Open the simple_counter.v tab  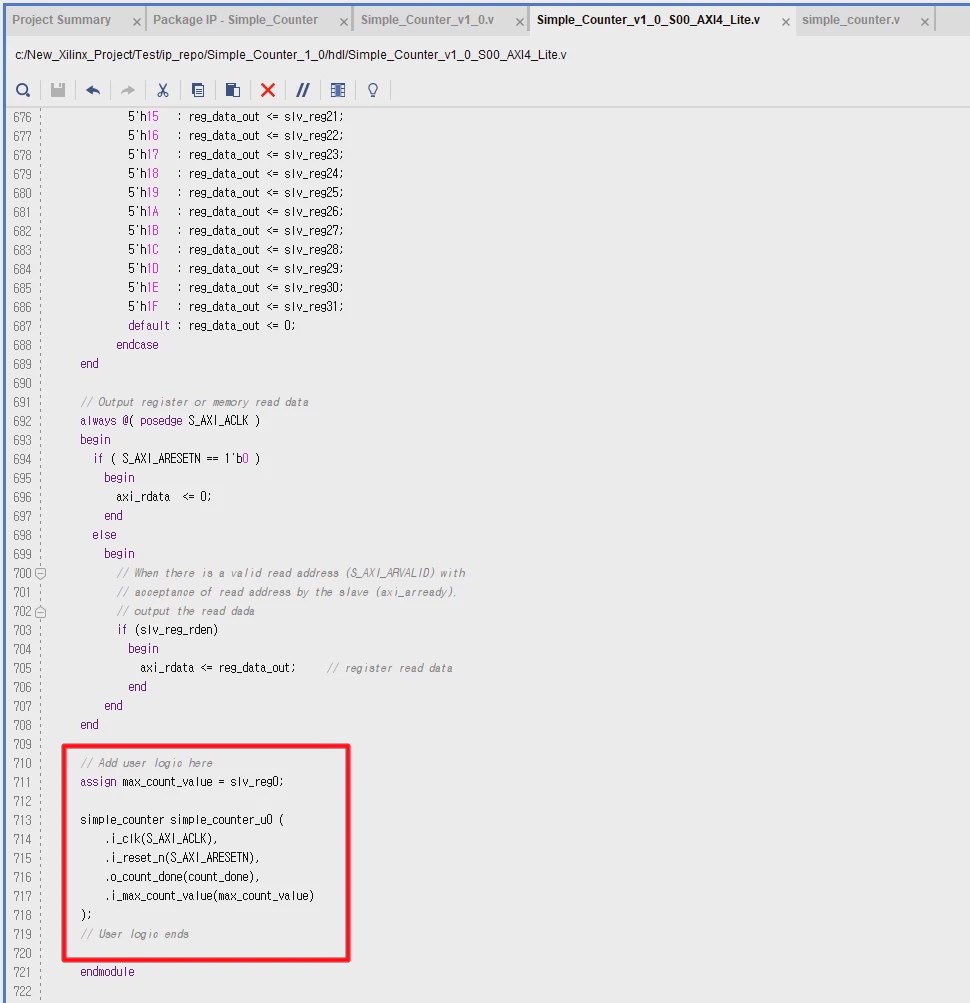pos(851,20)
